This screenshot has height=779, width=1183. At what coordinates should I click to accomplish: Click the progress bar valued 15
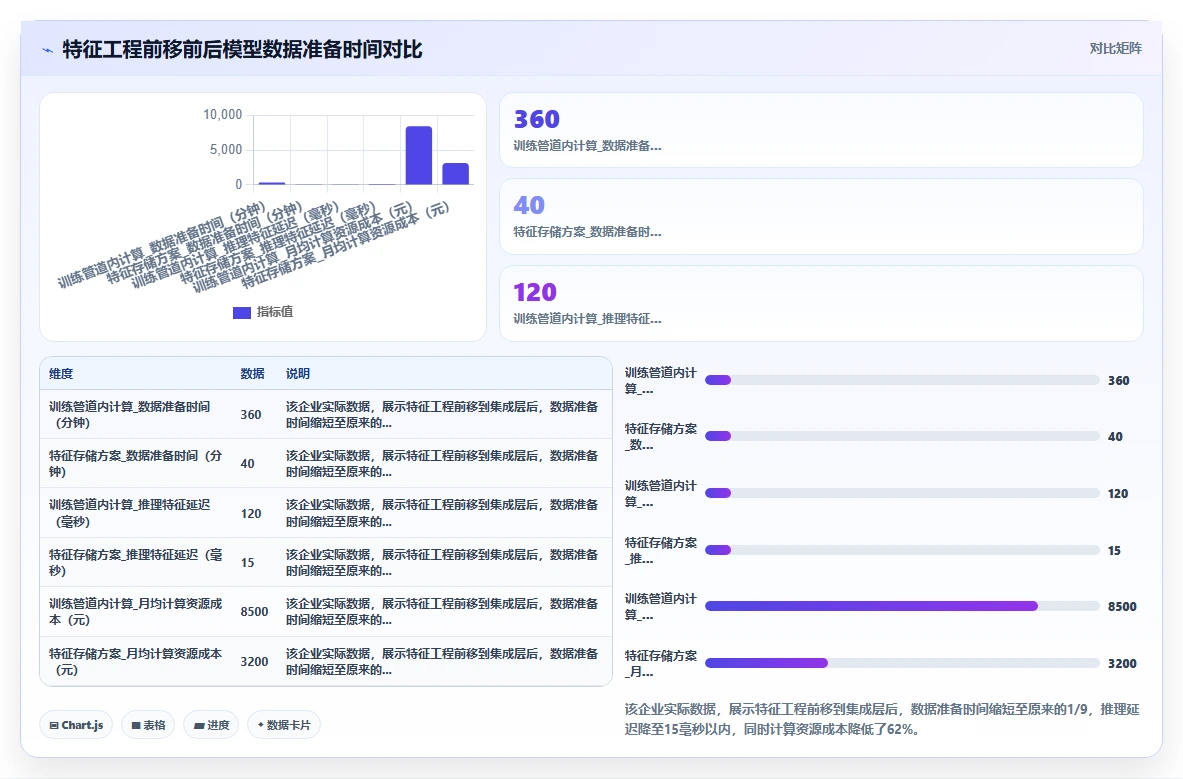pos(902,550)
